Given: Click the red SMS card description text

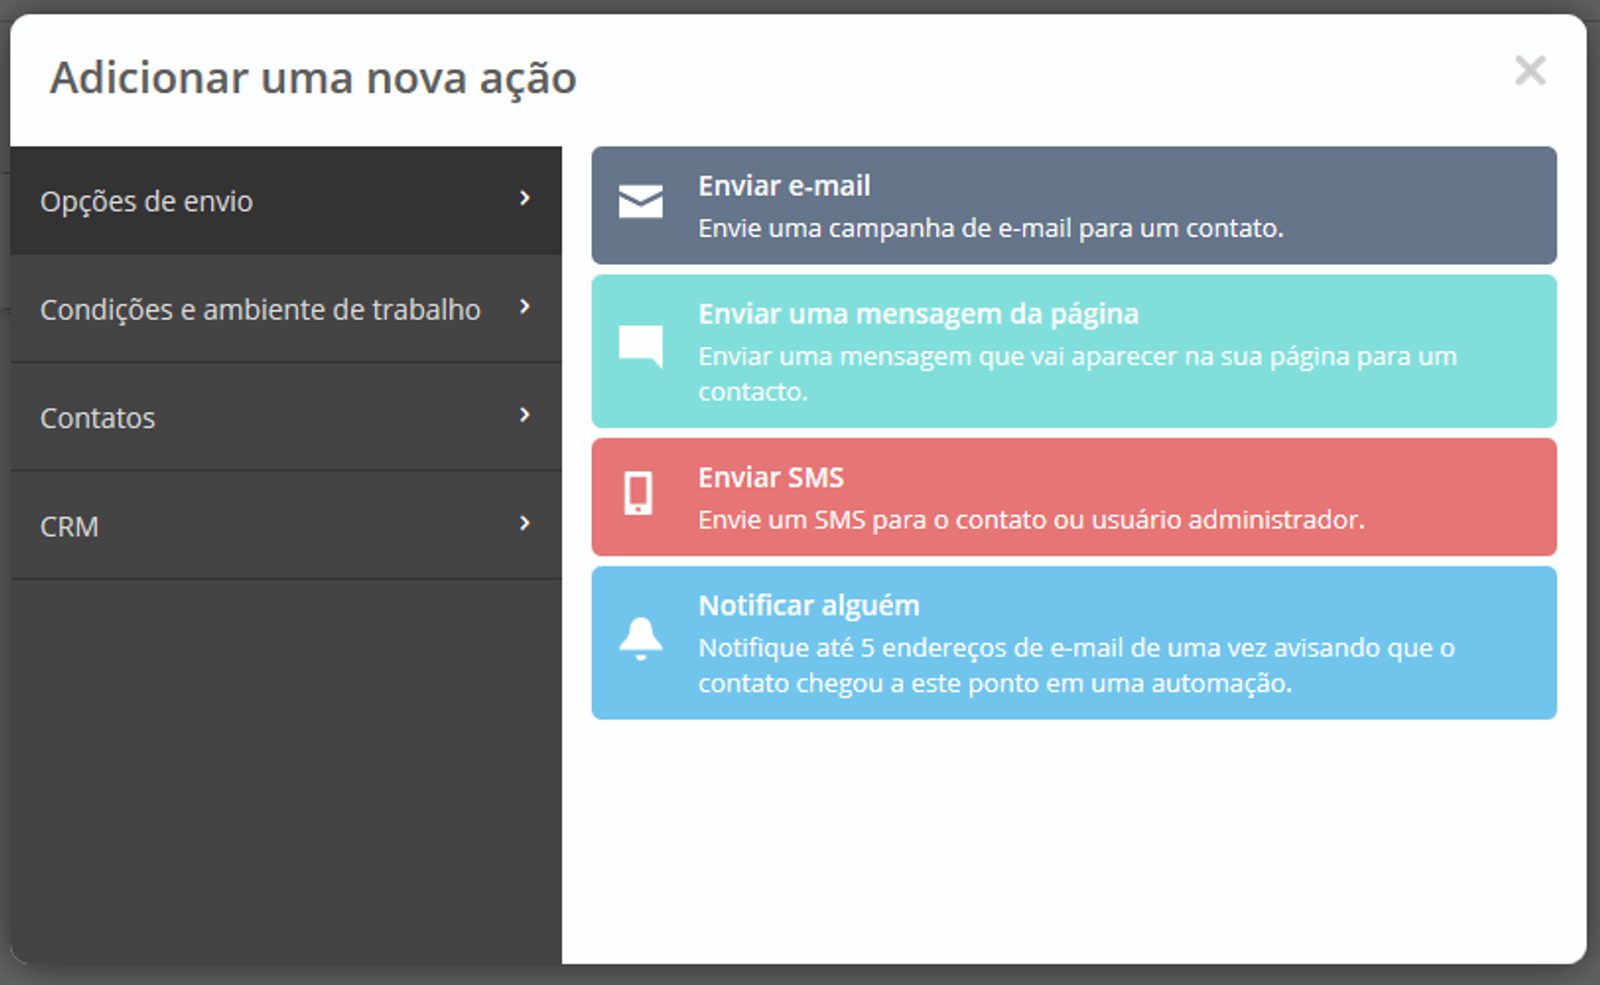Looking at the screenshot, I should (1031, 520).
